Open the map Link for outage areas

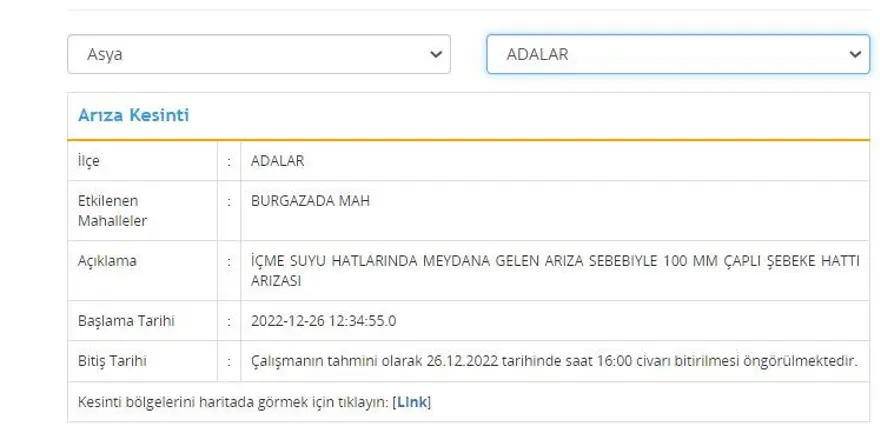click(x=411, y=403)
